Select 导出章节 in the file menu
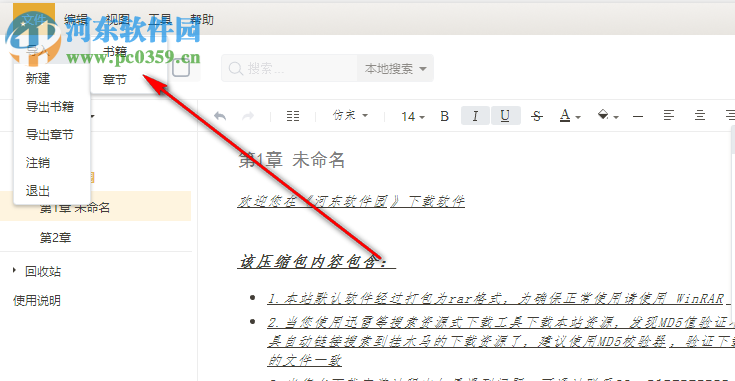Screen dimensions: 735x381 [52, 134]
